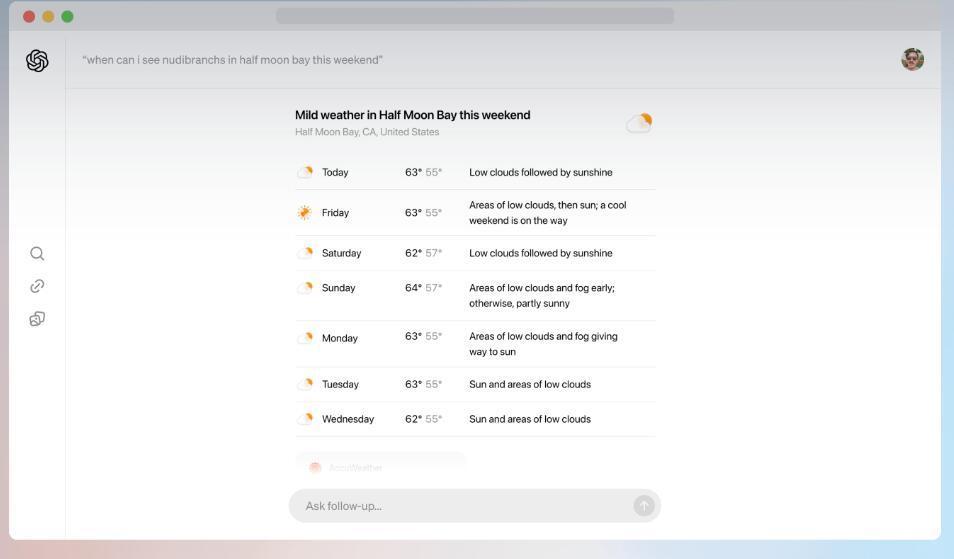954x559 pixels.
Task: Type in the Ask follow-up field
Action: [x=460, y=506]
